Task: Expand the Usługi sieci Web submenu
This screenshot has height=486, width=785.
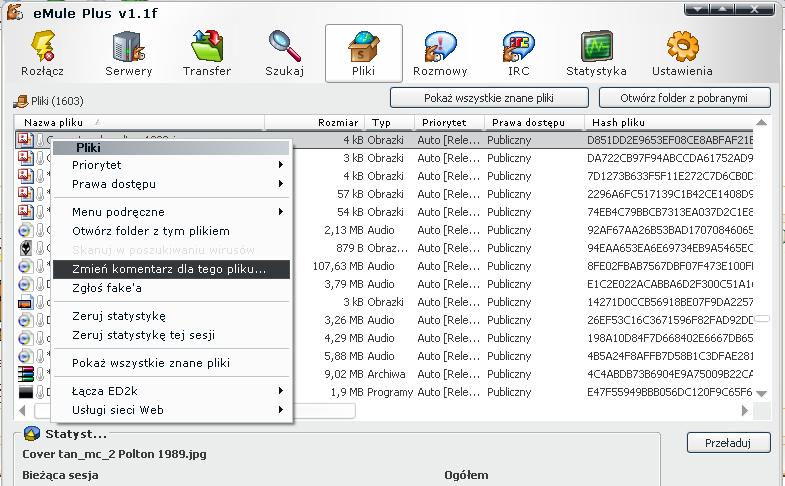Action: click(171, 410)
